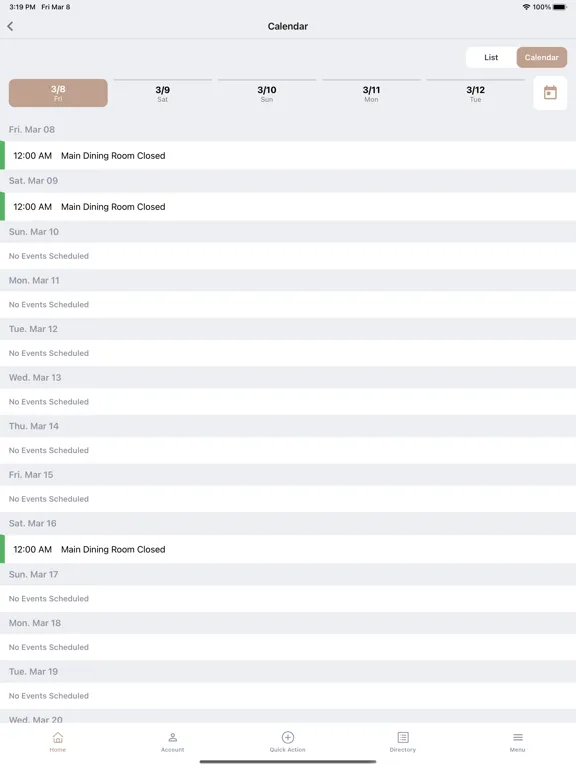The image size is (576, 768).
Task: Tap the 3:19 PM status bar time
Action: pyautogui.click(x=22, y=7)
